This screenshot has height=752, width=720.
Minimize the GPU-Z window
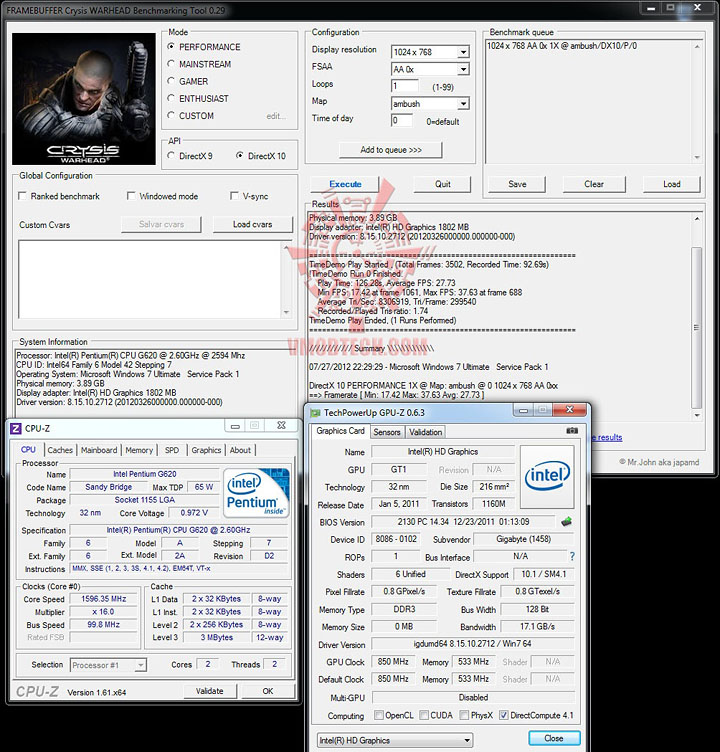tap(523, 411)
